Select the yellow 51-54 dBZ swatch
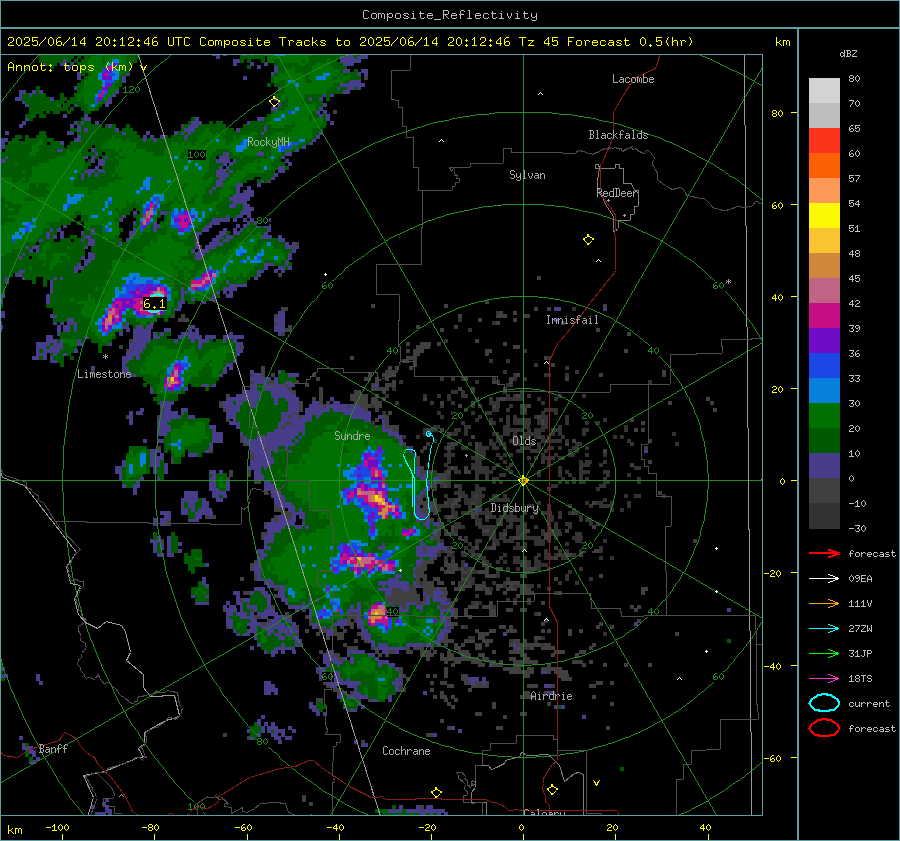The width and height of the screenshot is (900, 841). (x=824, y=216)
